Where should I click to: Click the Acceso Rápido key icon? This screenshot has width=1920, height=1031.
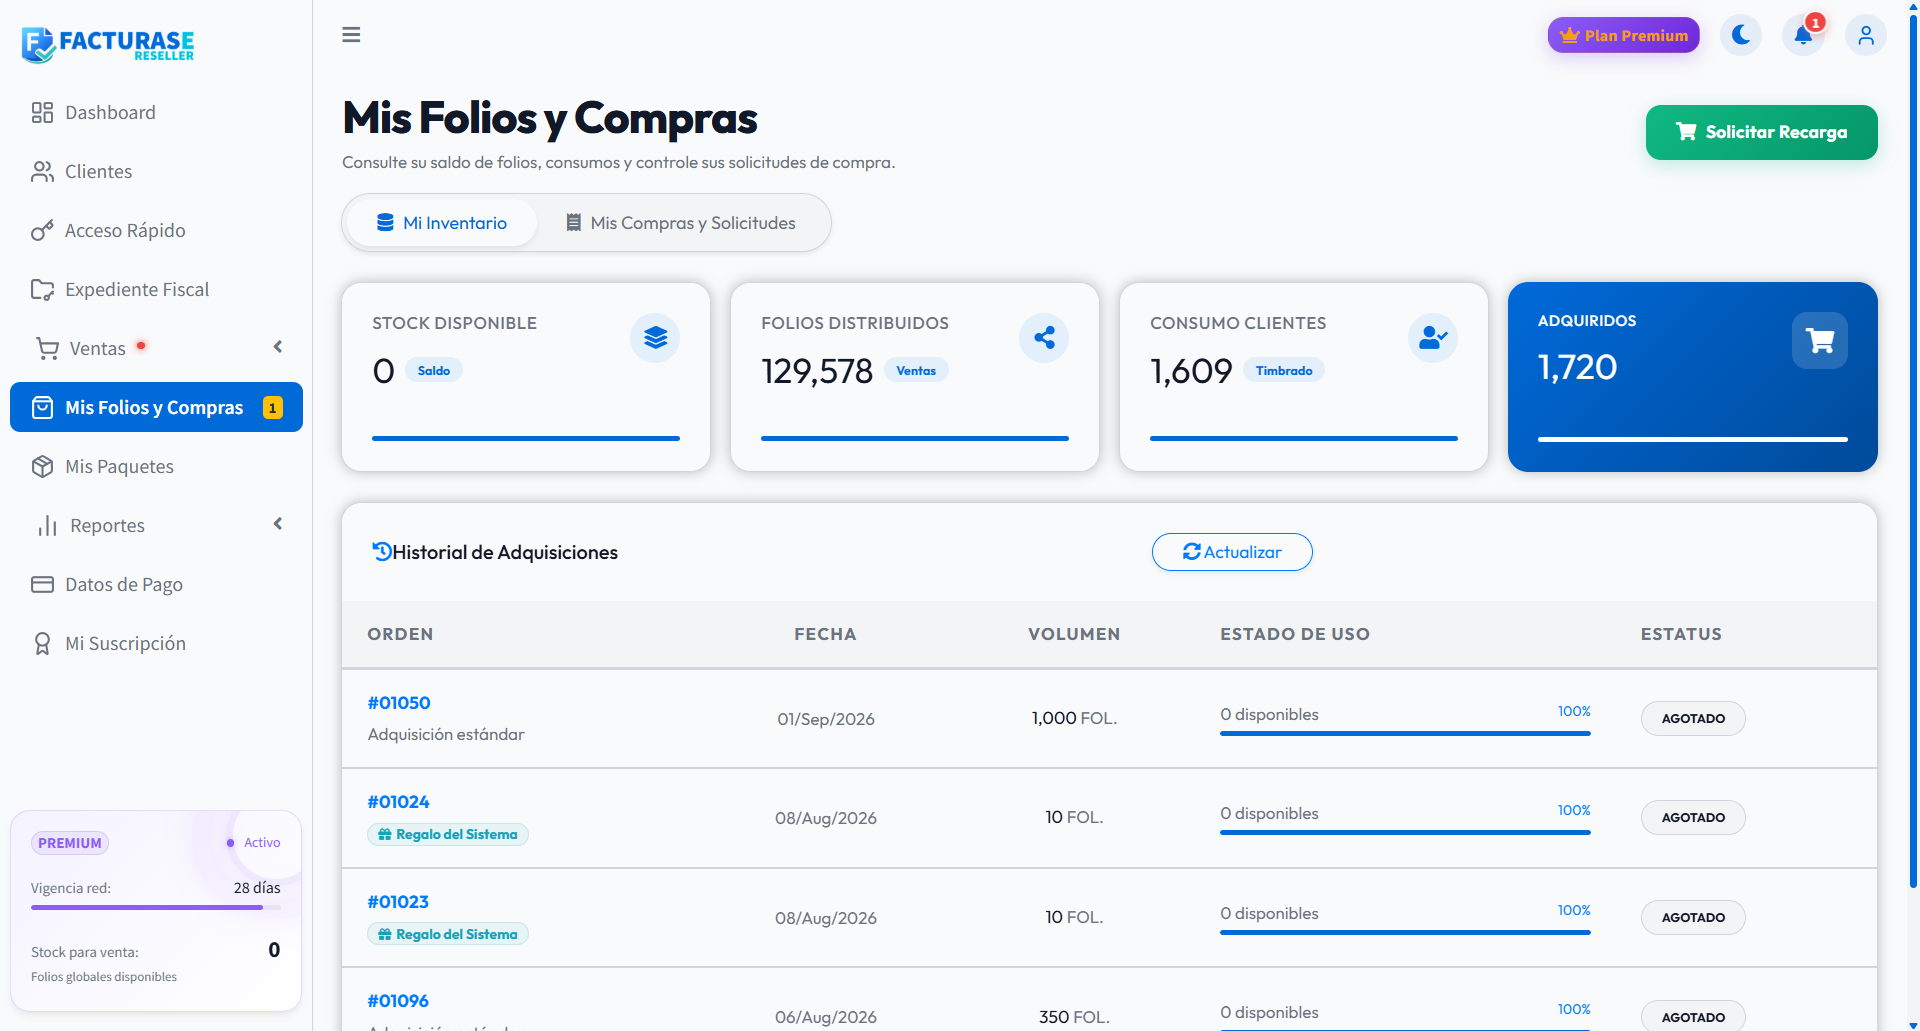pos(42,230)
